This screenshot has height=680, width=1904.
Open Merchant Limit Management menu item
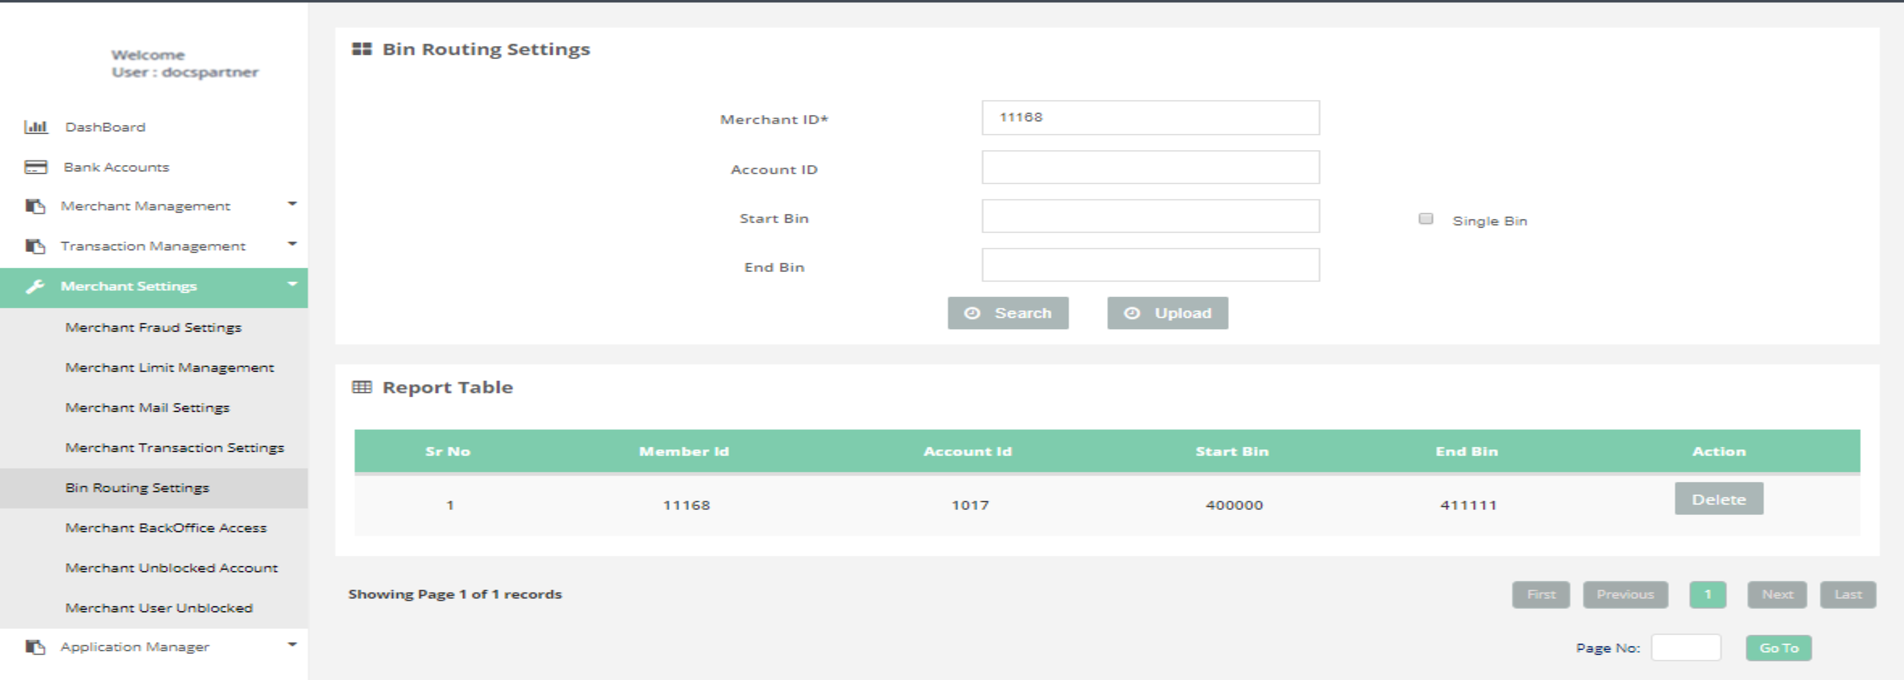(169, 367)
